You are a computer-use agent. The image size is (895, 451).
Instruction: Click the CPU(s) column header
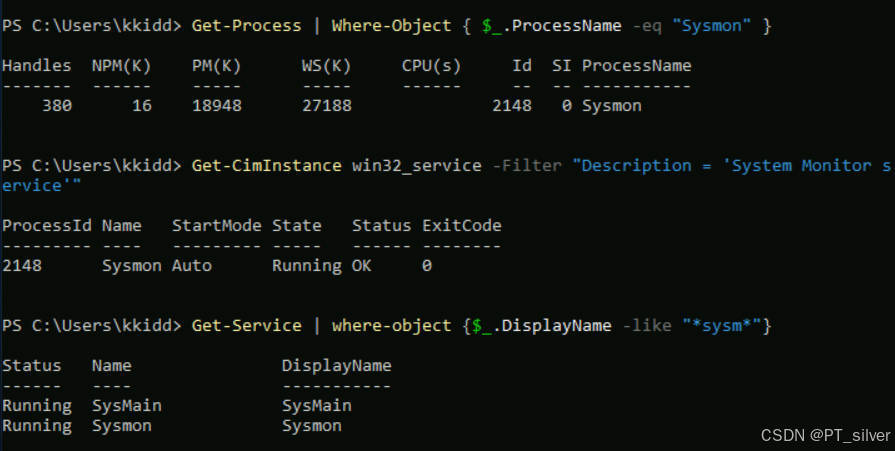(x=431, y=66)
